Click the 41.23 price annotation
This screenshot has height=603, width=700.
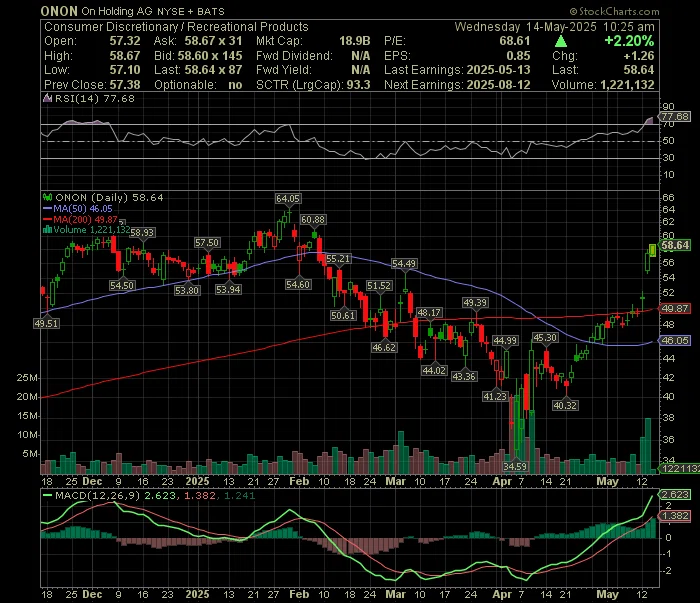(x=495, y=396)
